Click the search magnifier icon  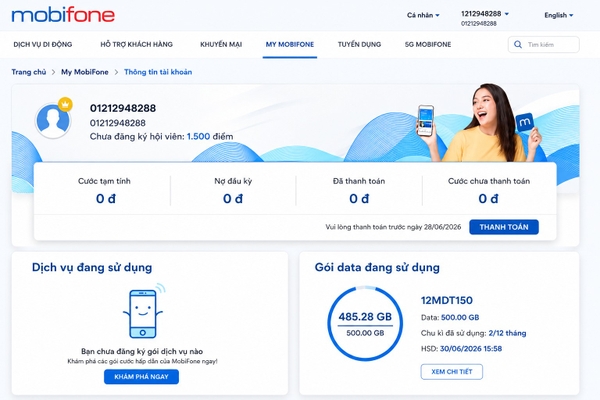tap(518, 44)
